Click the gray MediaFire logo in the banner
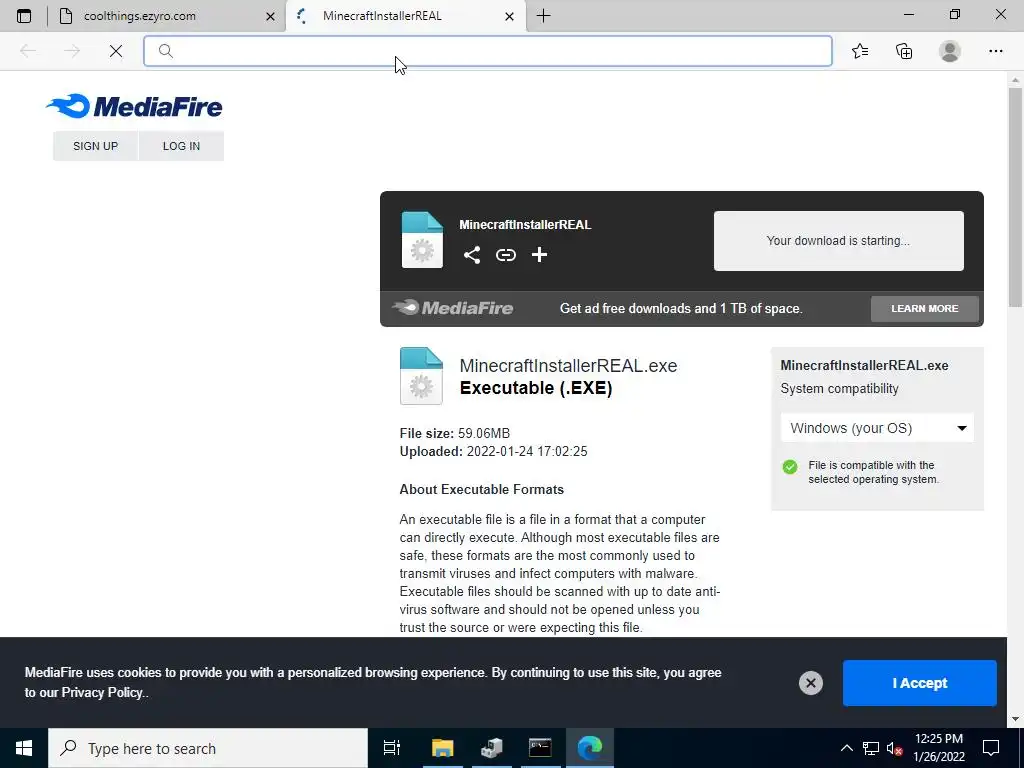The image size is (1024, 768). (453, 308)
